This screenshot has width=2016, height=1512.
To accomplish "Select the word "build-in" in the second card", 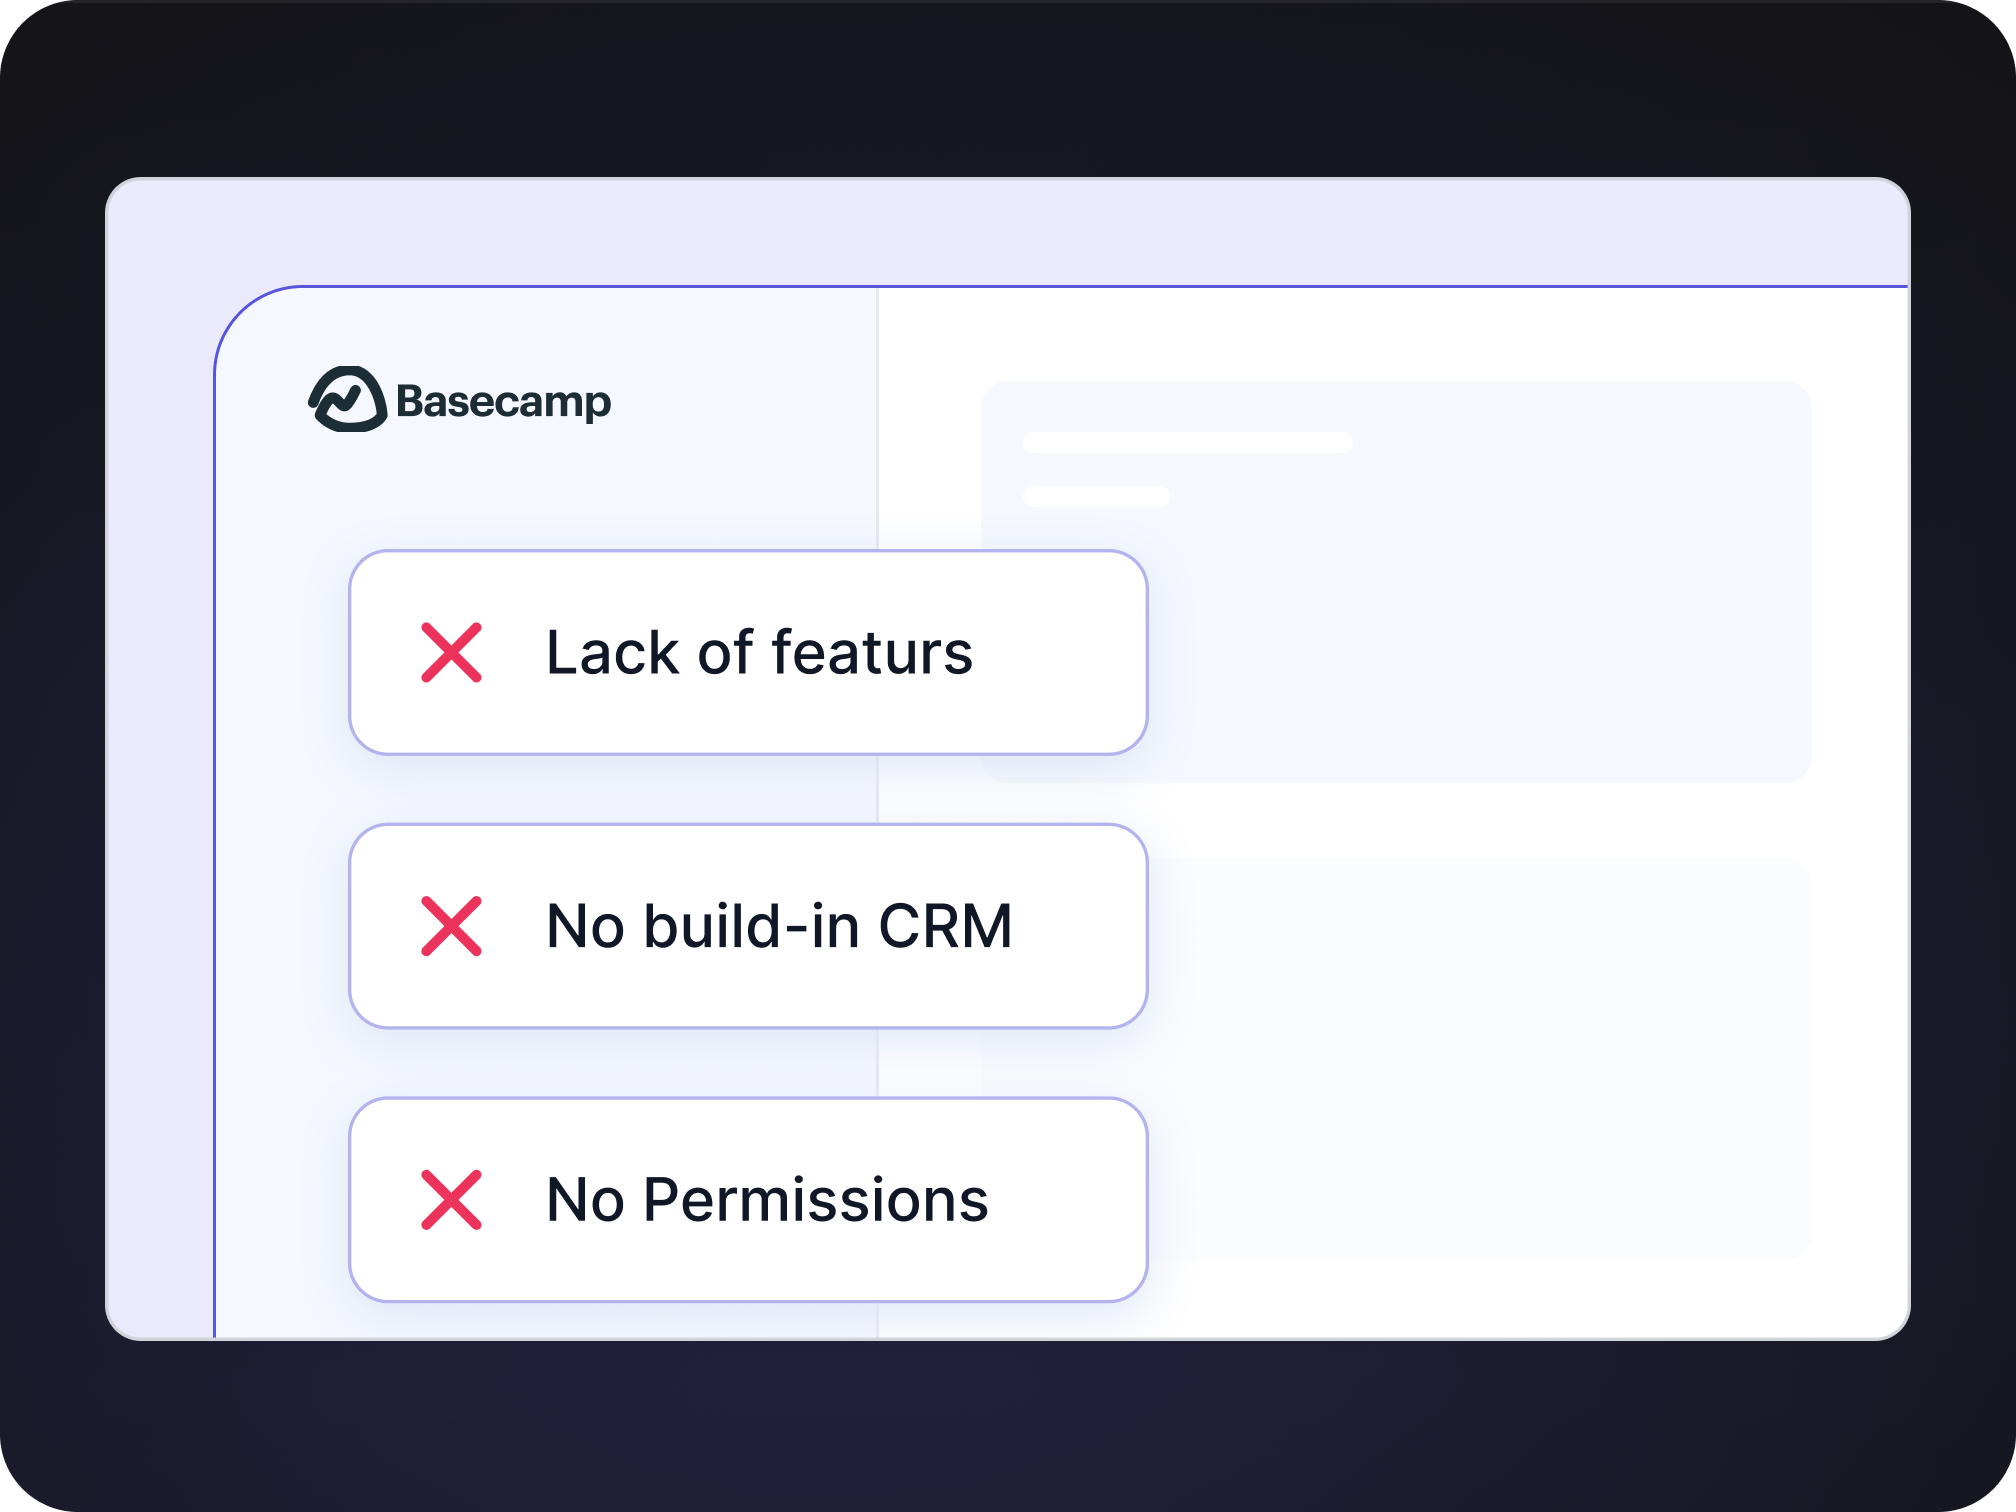I will (x=751, y=926).
